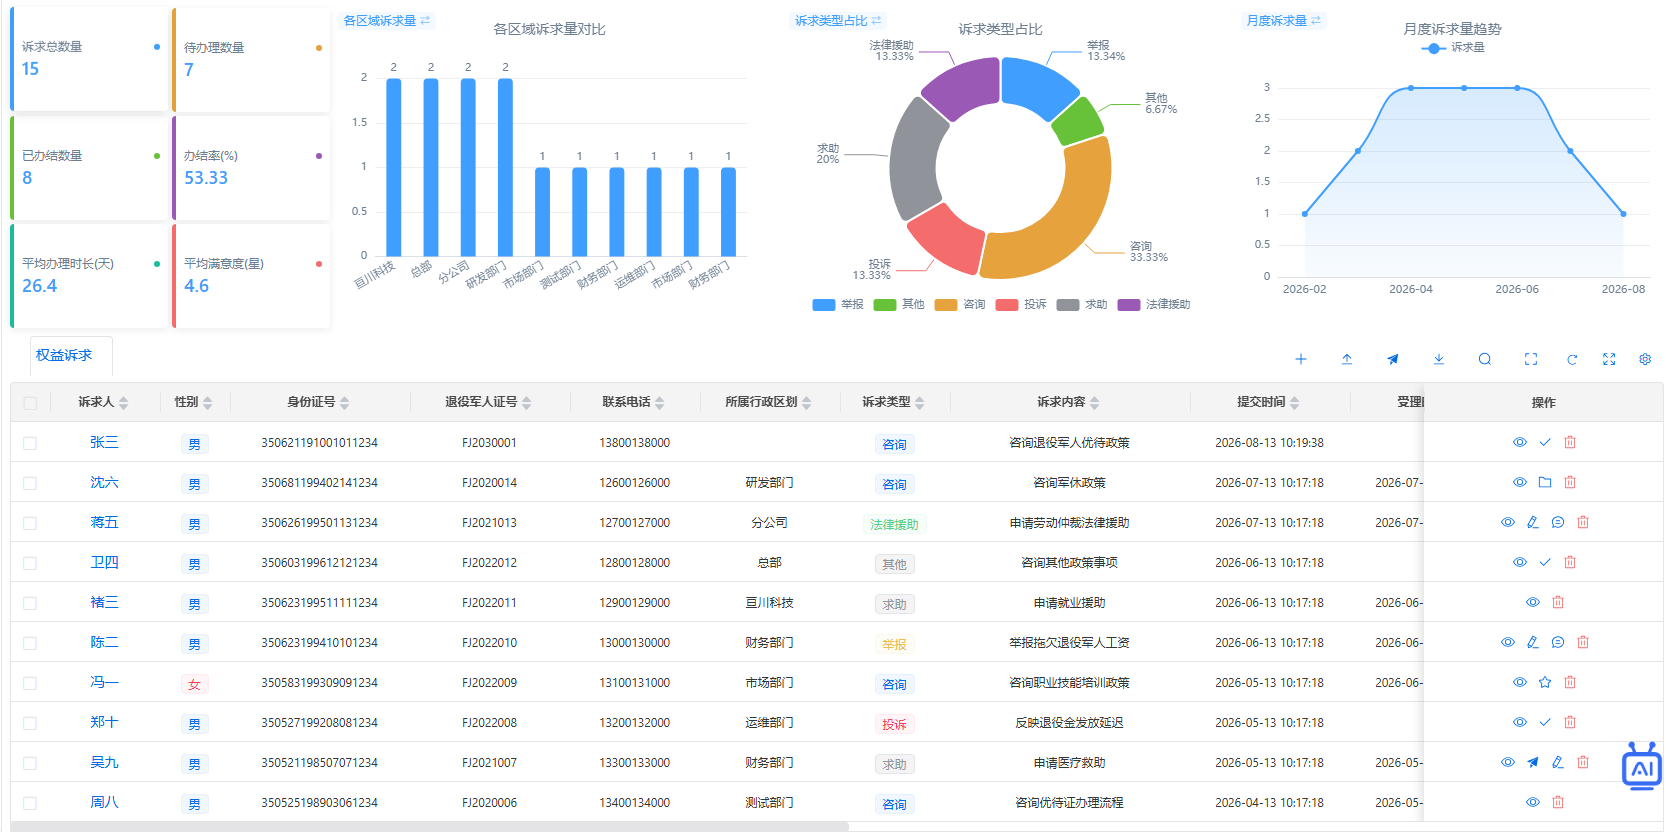This screenshot has height=832, width=1666.
Task: Check the row checkbox for 张三
Action: click(x=30, y=443)
